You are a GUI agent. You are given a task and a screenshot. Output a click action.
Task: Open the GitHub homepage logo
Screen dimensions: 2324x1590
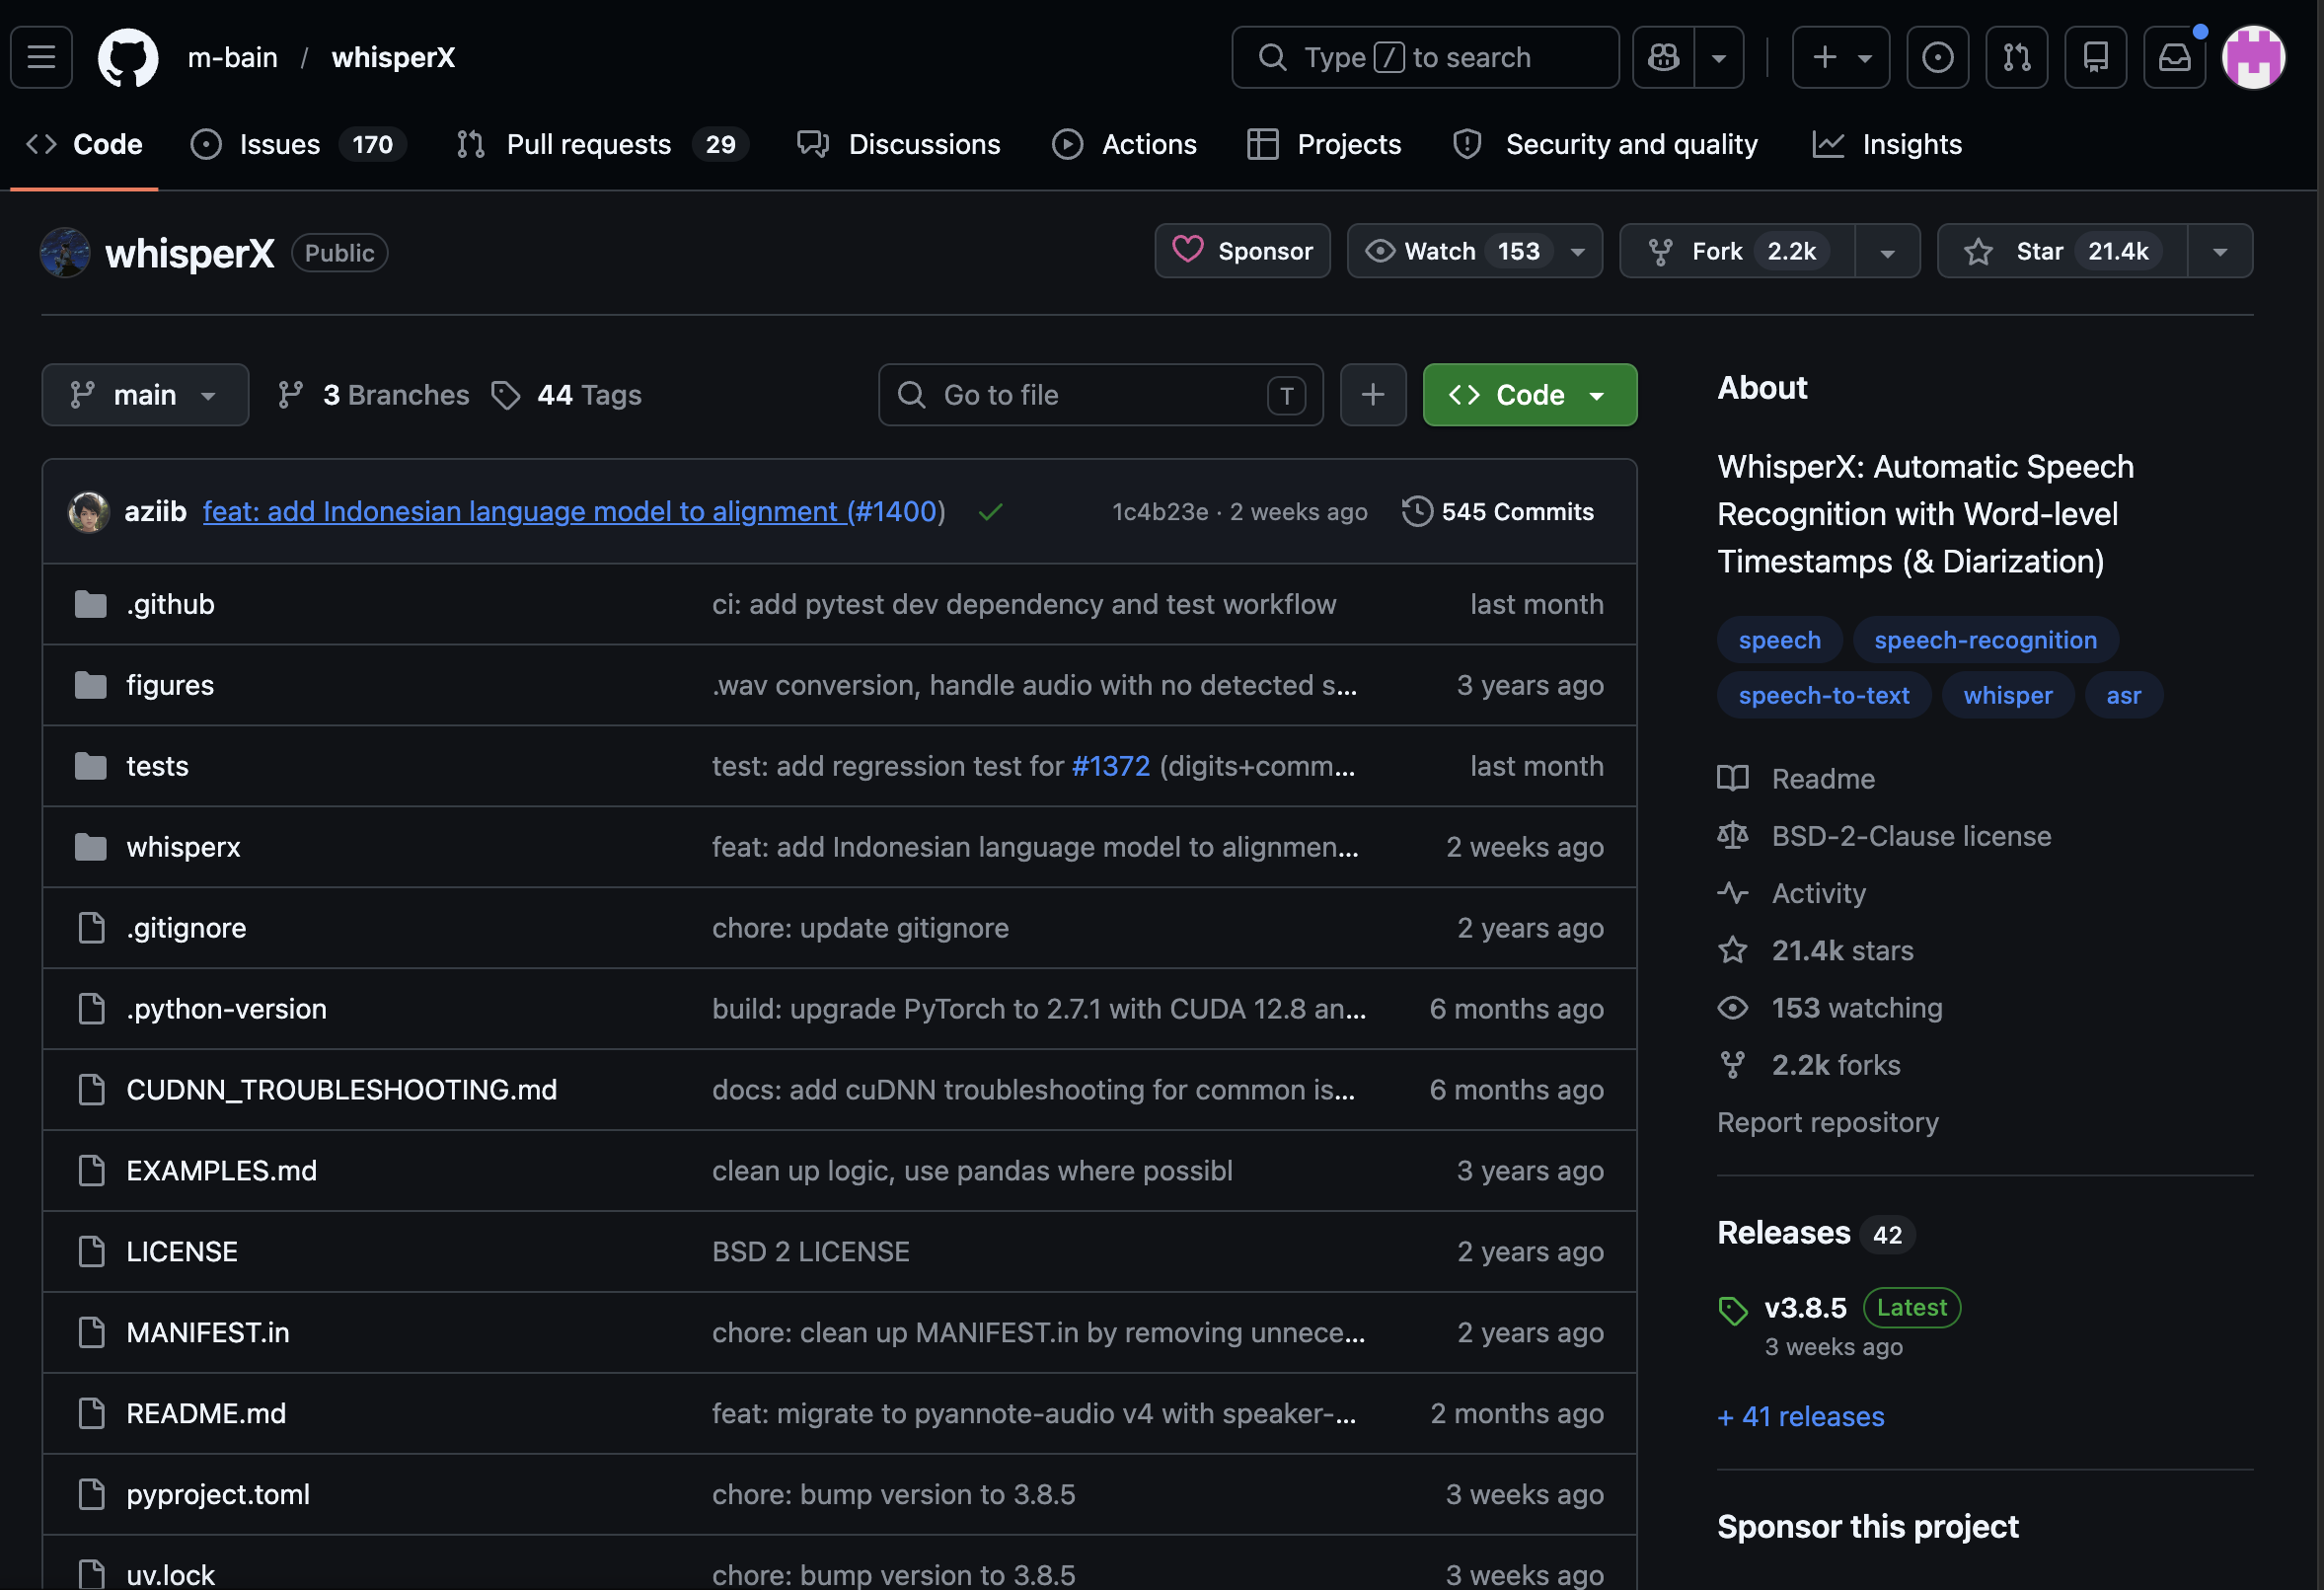pos(128,57)
